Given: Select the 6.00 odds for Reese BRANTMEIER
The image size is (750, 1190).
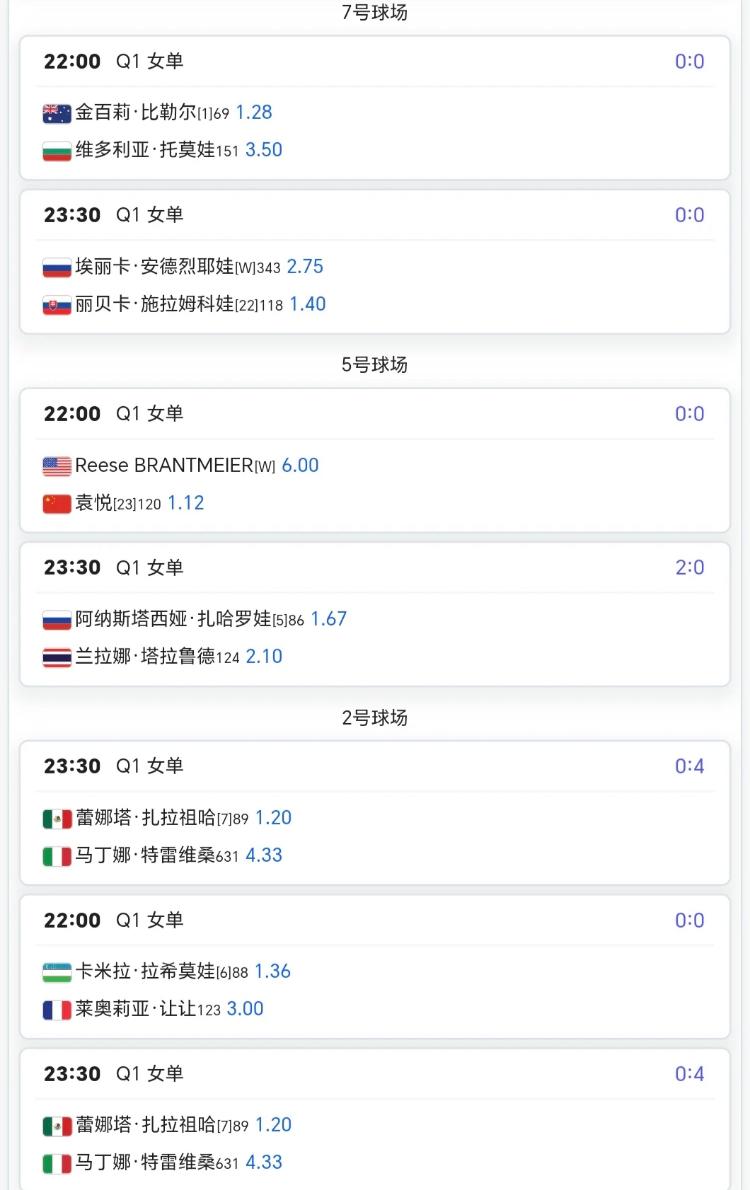Looking at the screenshot, I should [300, 465].
